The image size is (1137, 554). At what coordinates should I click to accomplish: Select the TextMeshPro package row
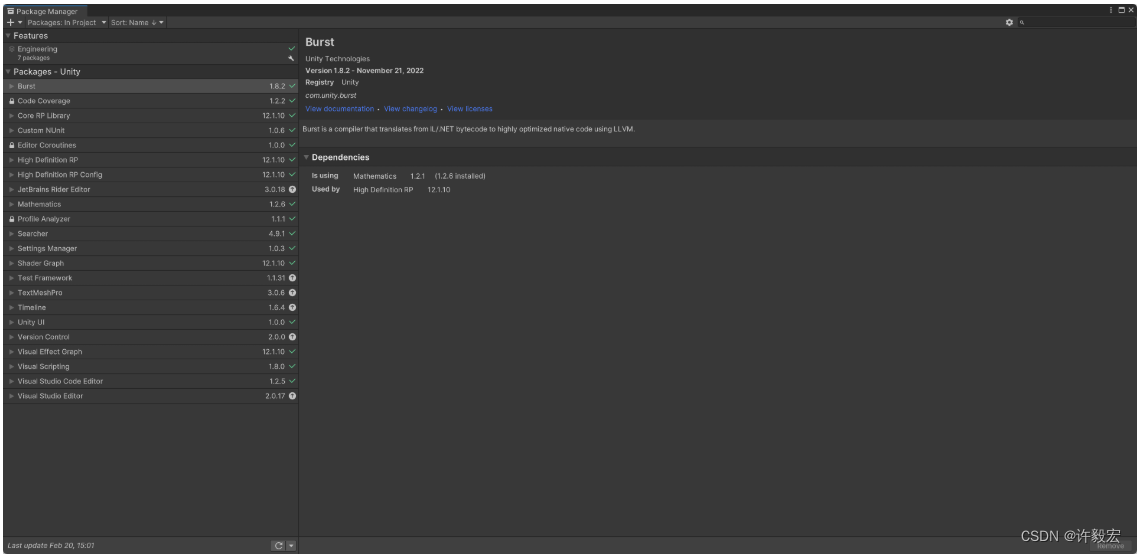click(x=151, y=293)
